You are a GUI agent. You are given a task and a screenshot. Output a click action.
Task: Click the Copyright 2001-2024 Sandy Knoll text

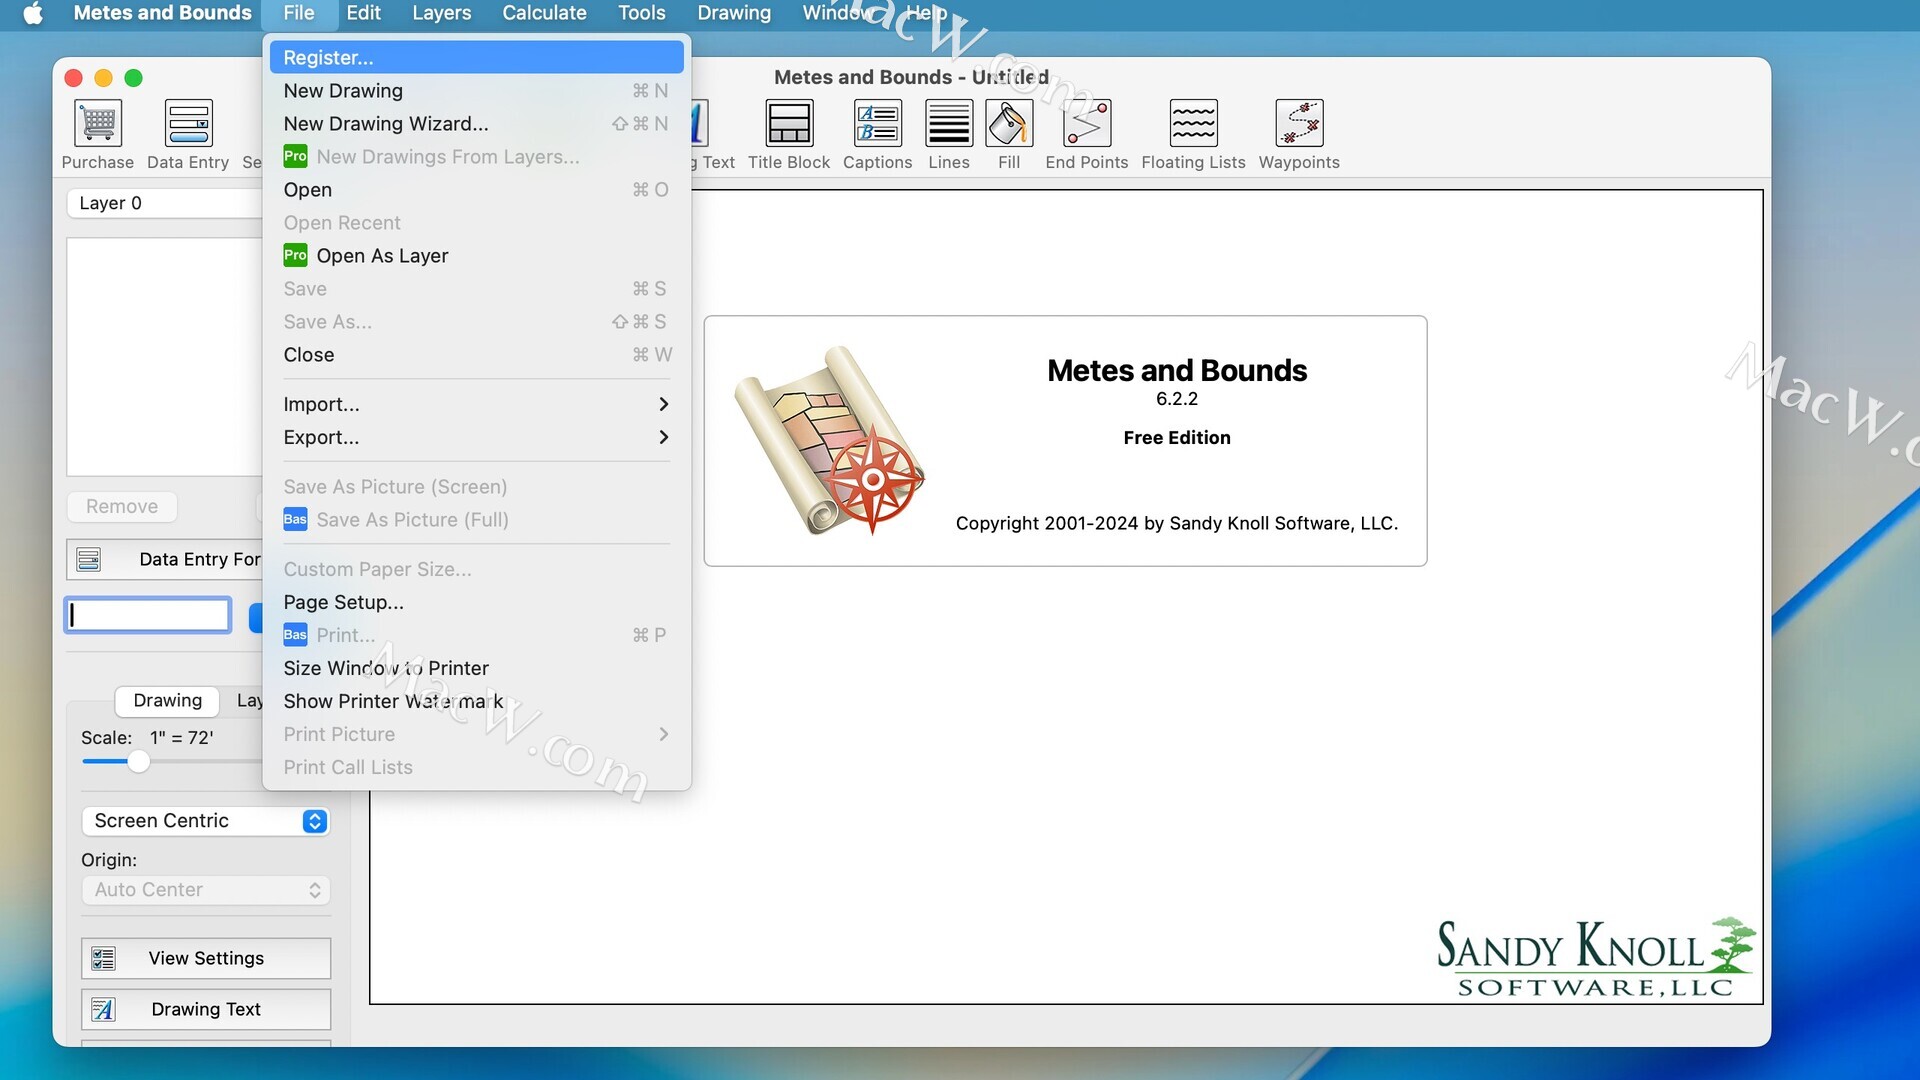click(1176, 523)
